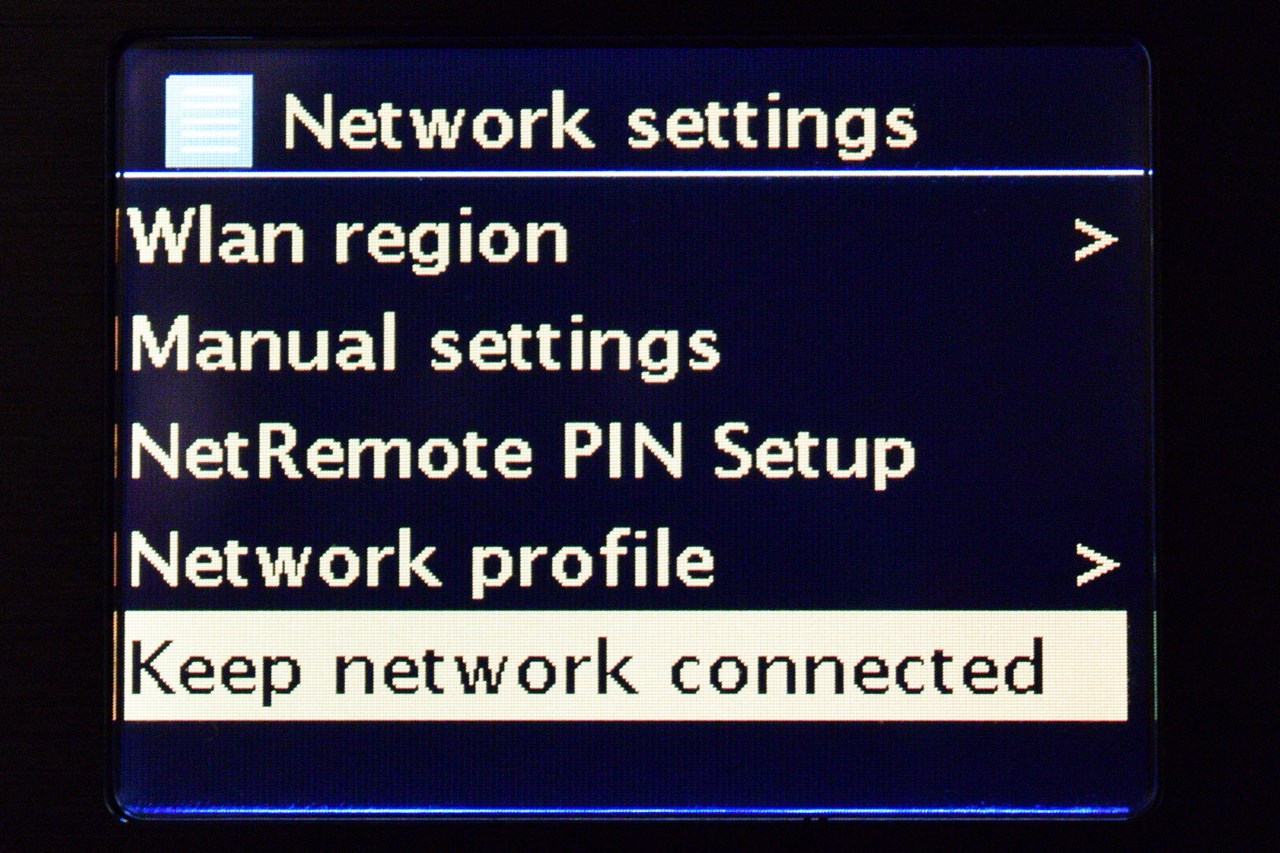The height and width of the screenshot is (853, 1280).
Task: Open the Network profile entry
Action: click(x=623, y=562)
